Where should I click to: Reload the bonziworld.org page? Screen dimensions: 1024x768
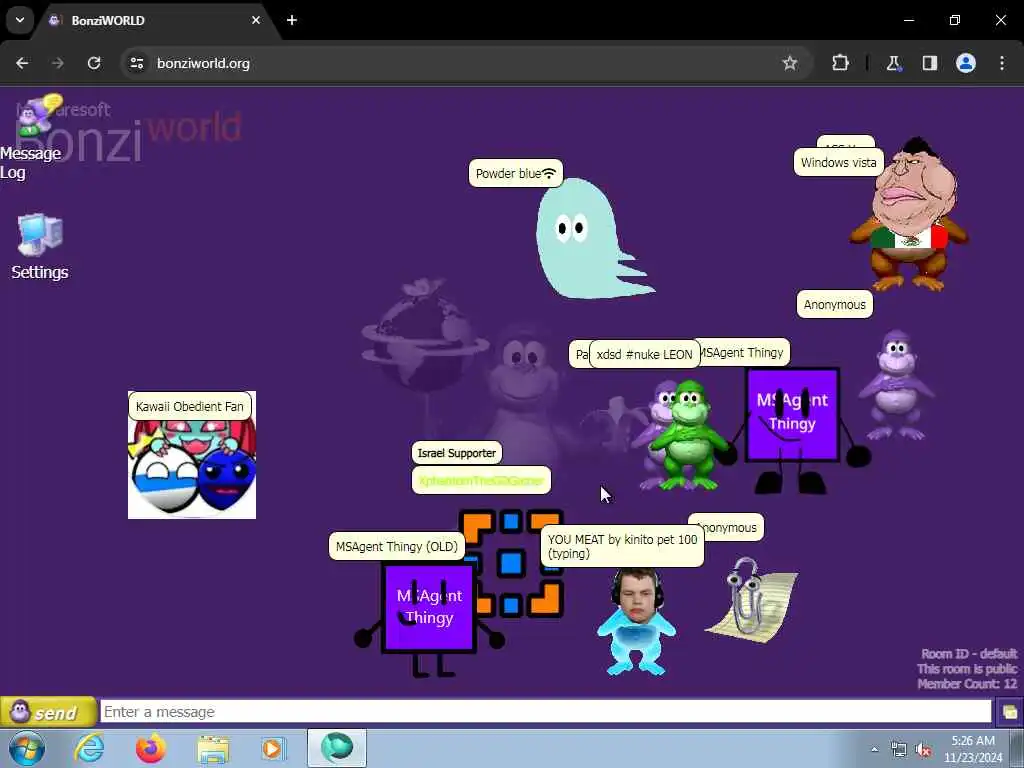(94, 63)
